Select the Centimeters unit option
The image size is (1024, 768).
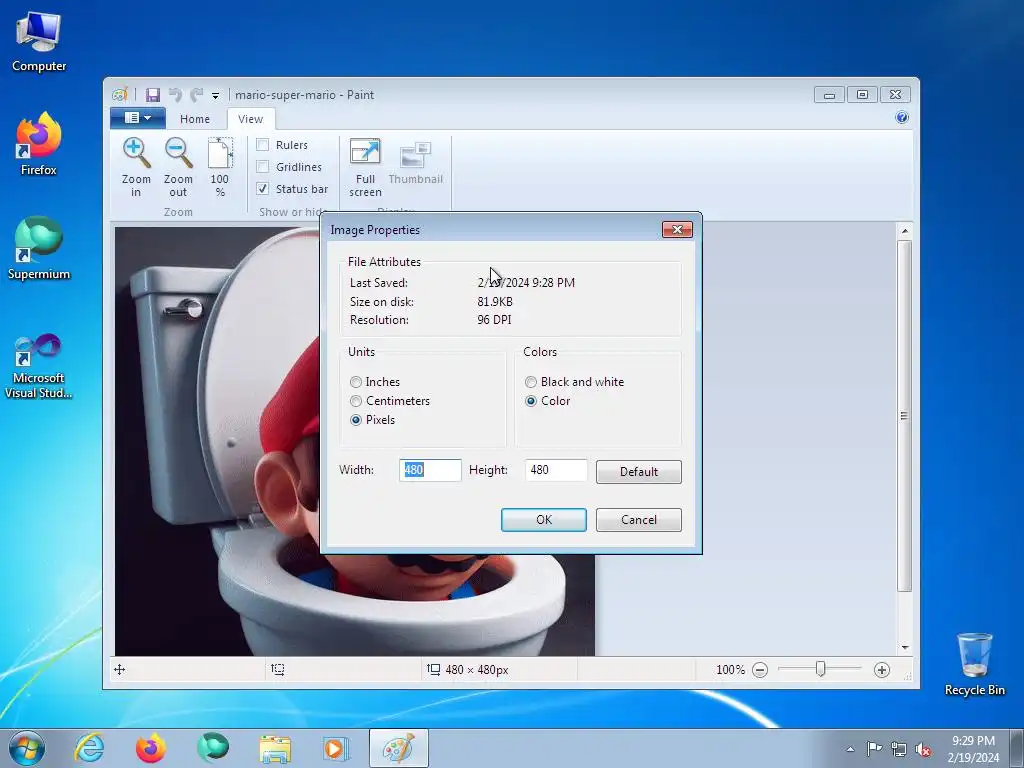pos(356,401)
